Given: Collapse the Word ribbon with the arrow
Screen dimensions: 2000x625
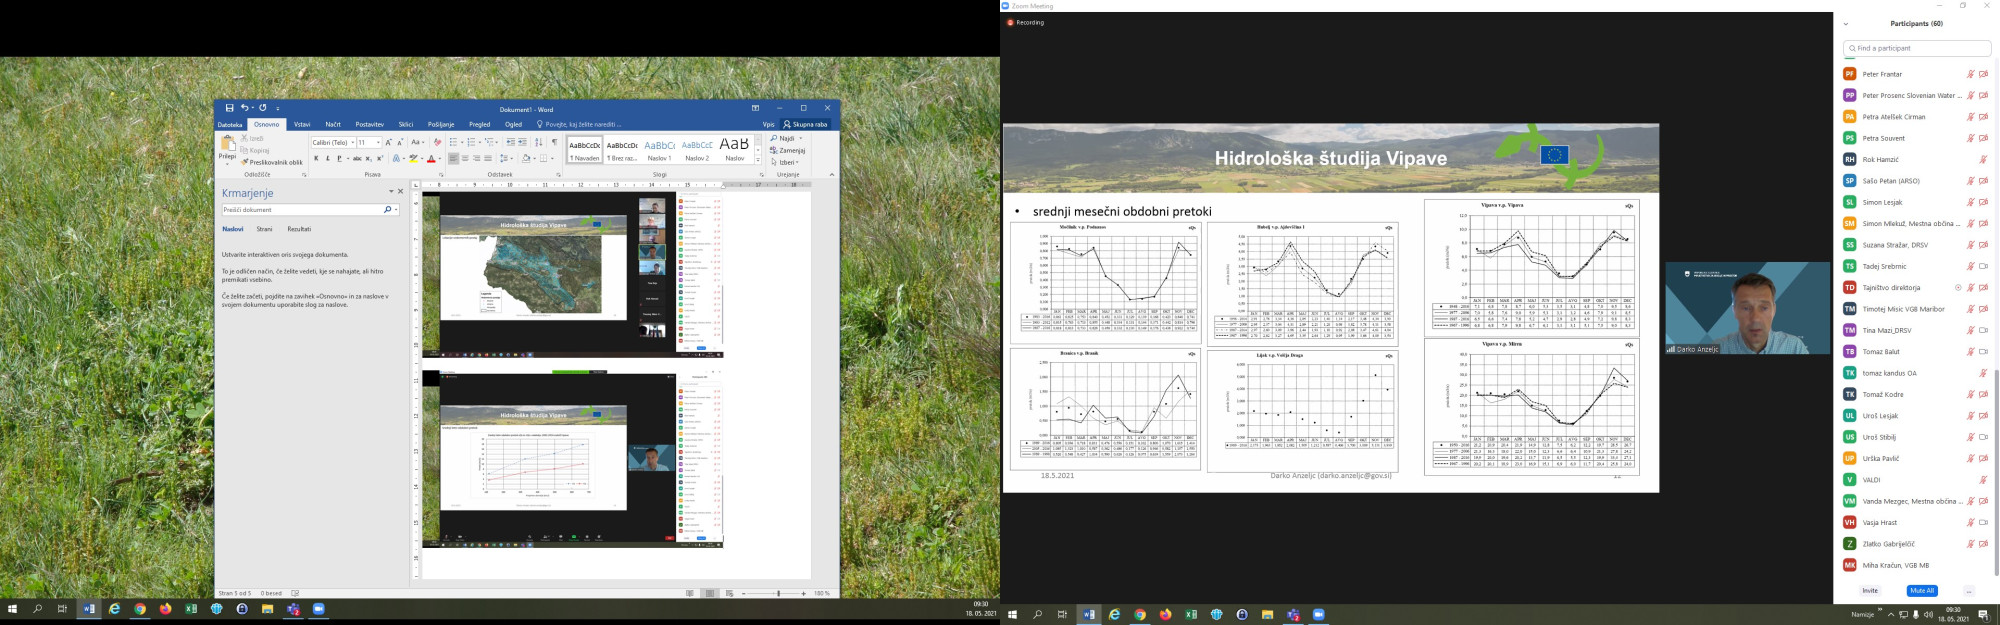Looking at the screenshot, I should click(832, 174).
